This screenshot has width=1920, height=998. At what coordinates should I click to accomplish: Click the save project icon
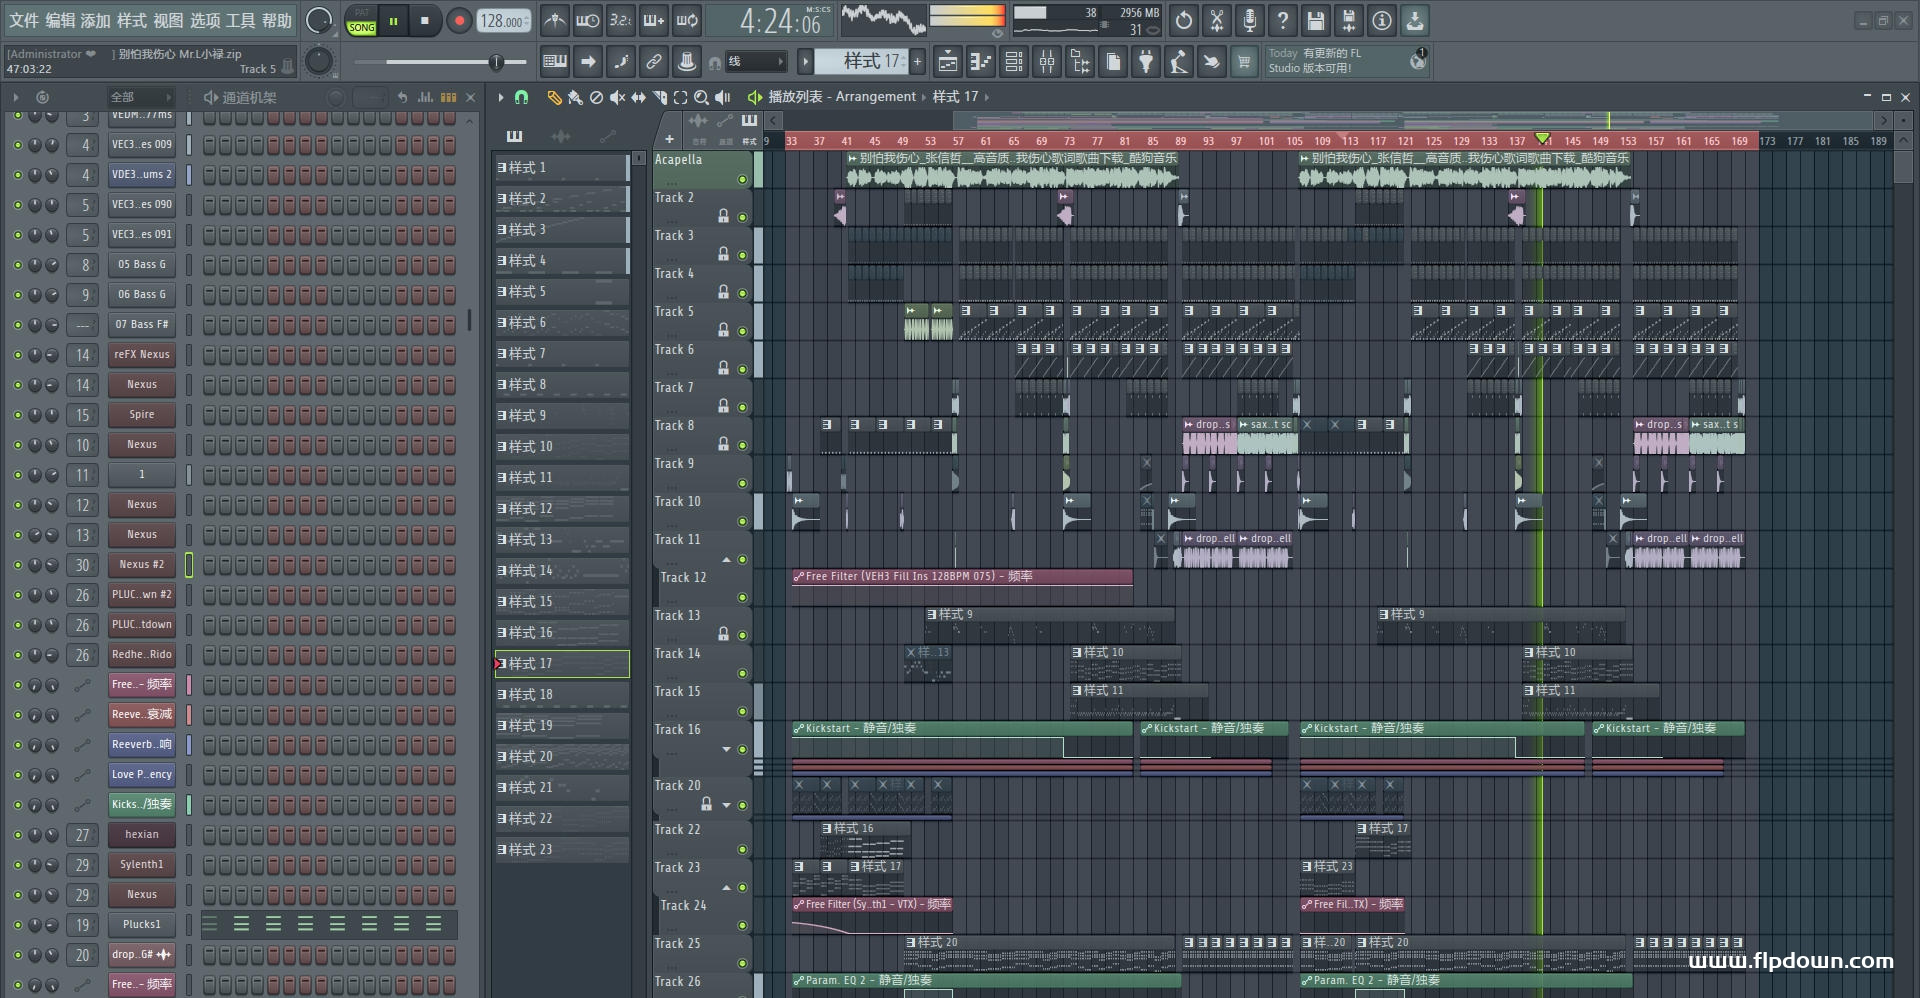pos(1315,20)
